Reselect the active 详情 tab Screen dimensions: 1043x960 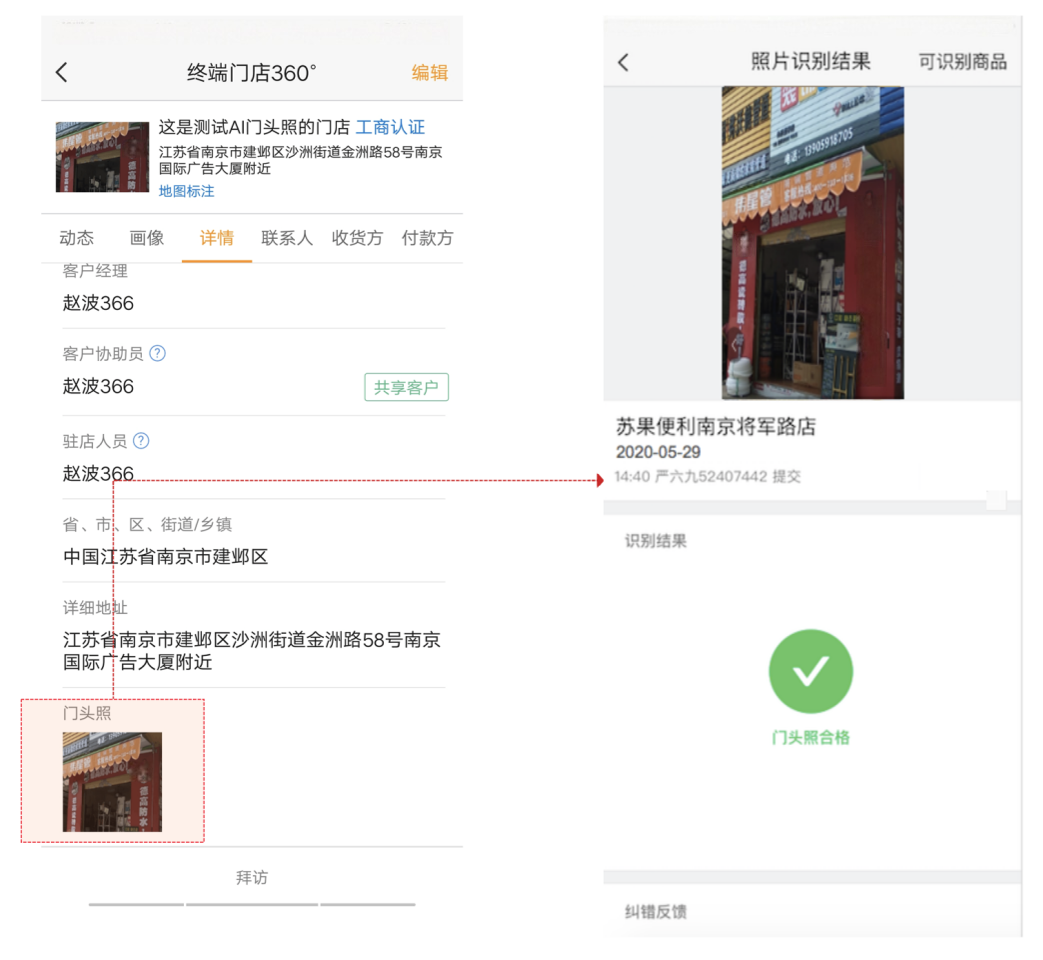[x=216, y=238]
